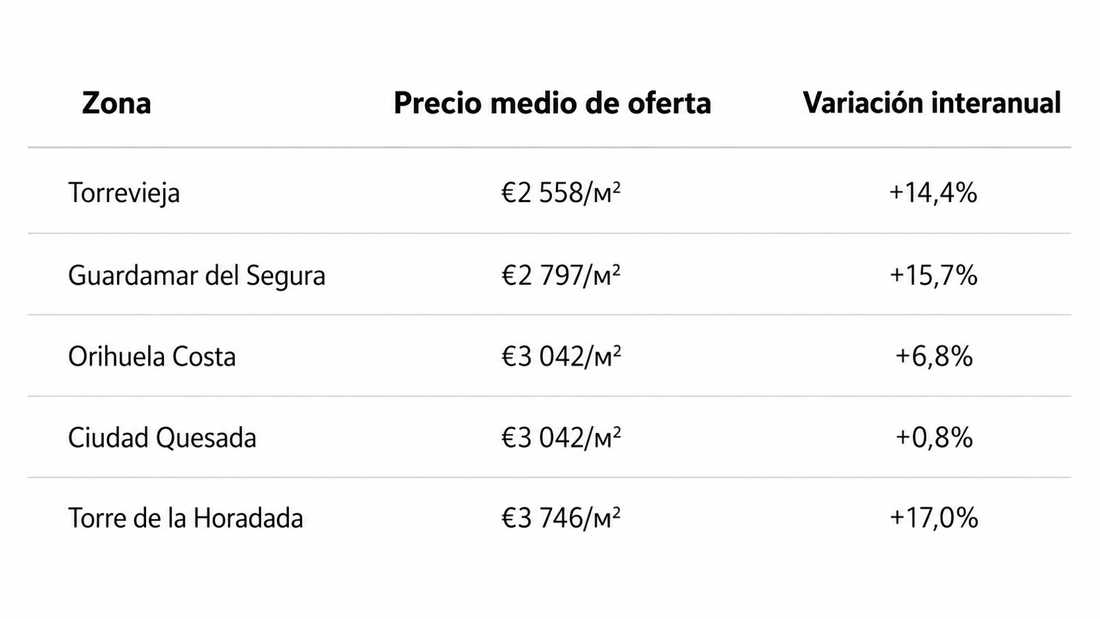Select the +14,4% variation value
The width and height of the screenshot is (1100, 619).
click(933, 192)
